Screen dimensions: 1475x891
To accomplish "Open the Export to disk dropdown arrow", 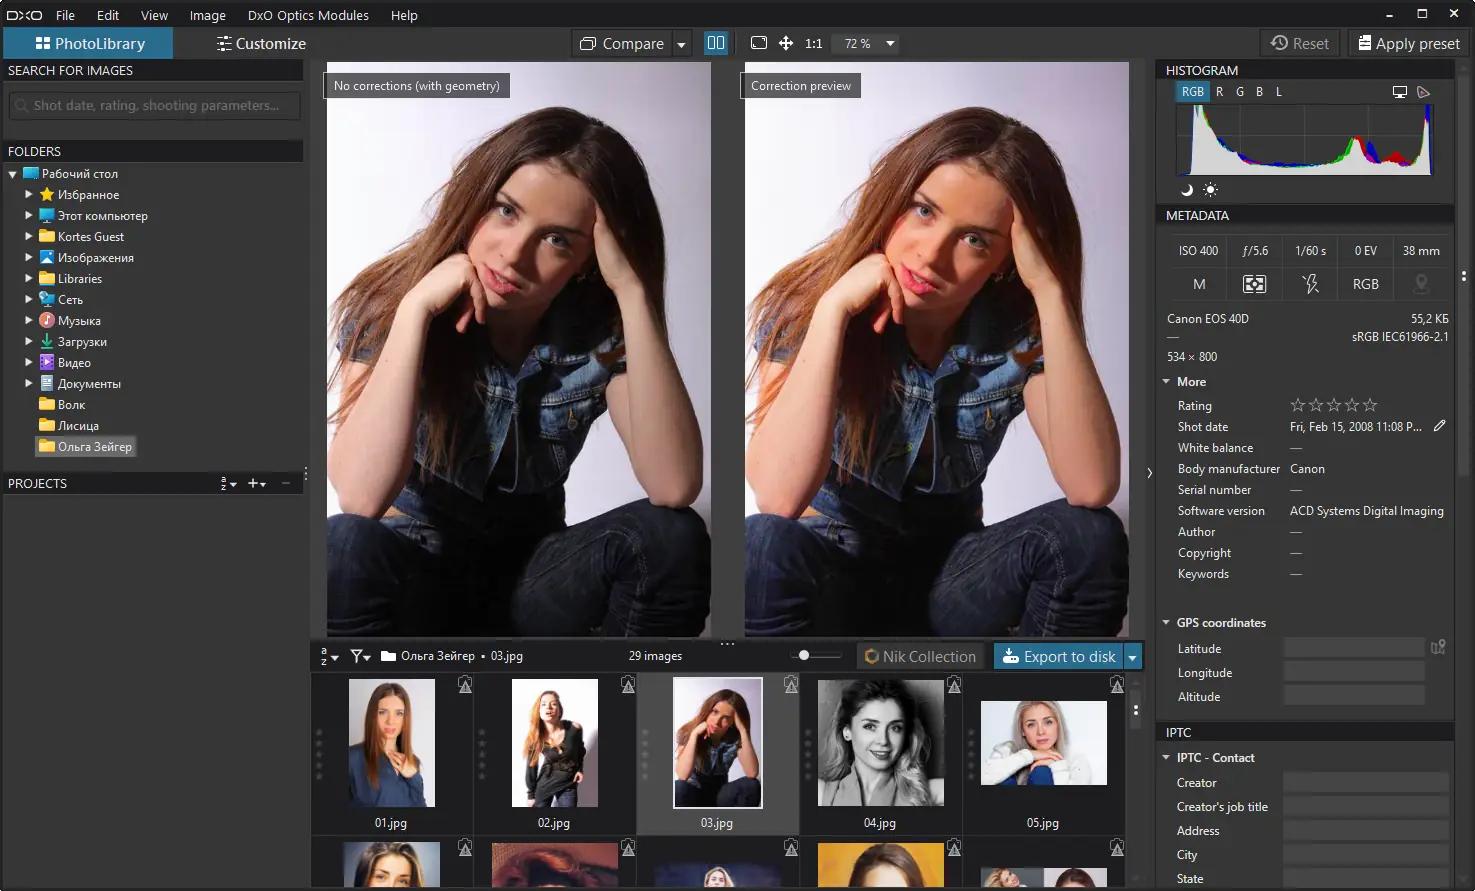I will click(1132, 655).
